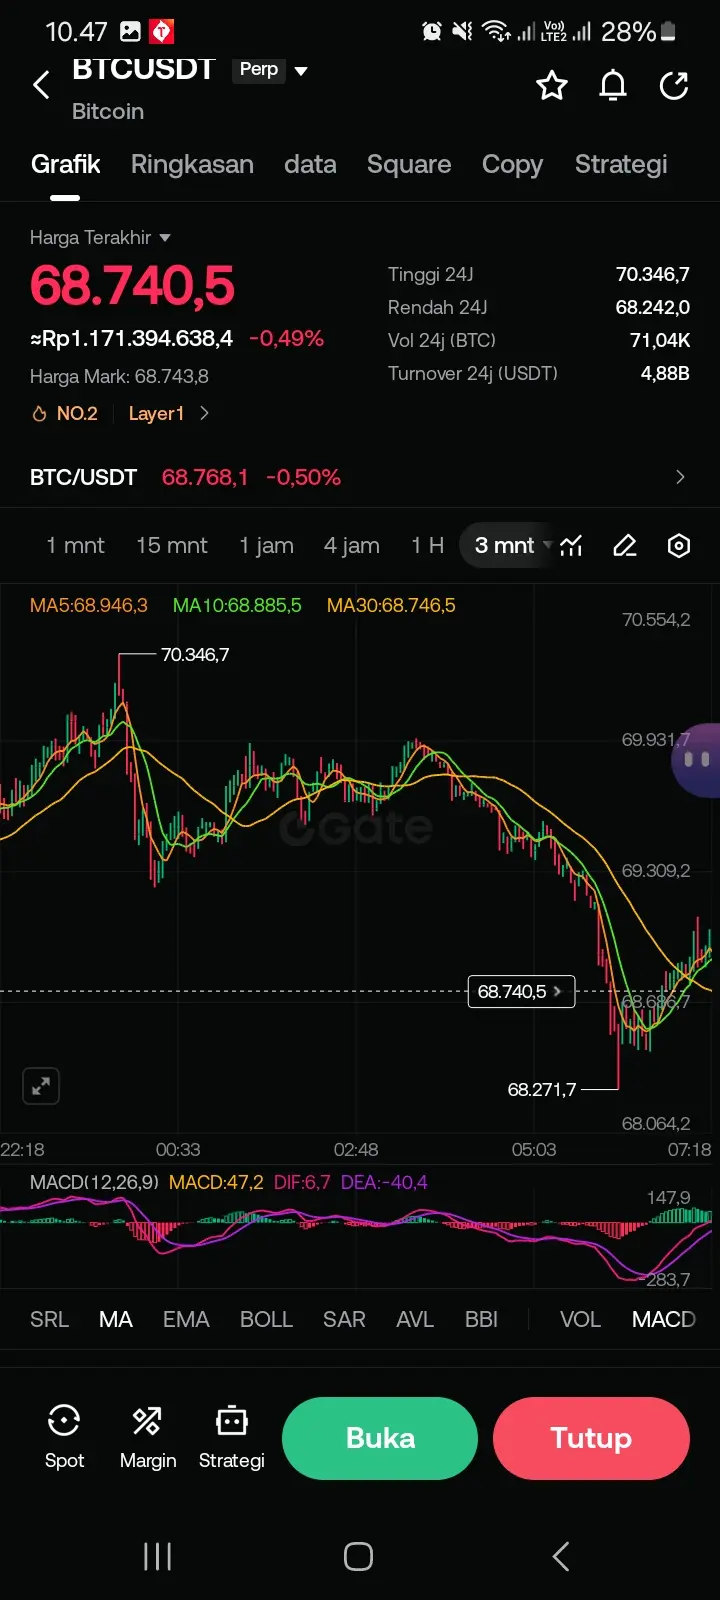Screen dimensions: 720x1600
Task: Open the drawing pencil tool
Action: 625,546
